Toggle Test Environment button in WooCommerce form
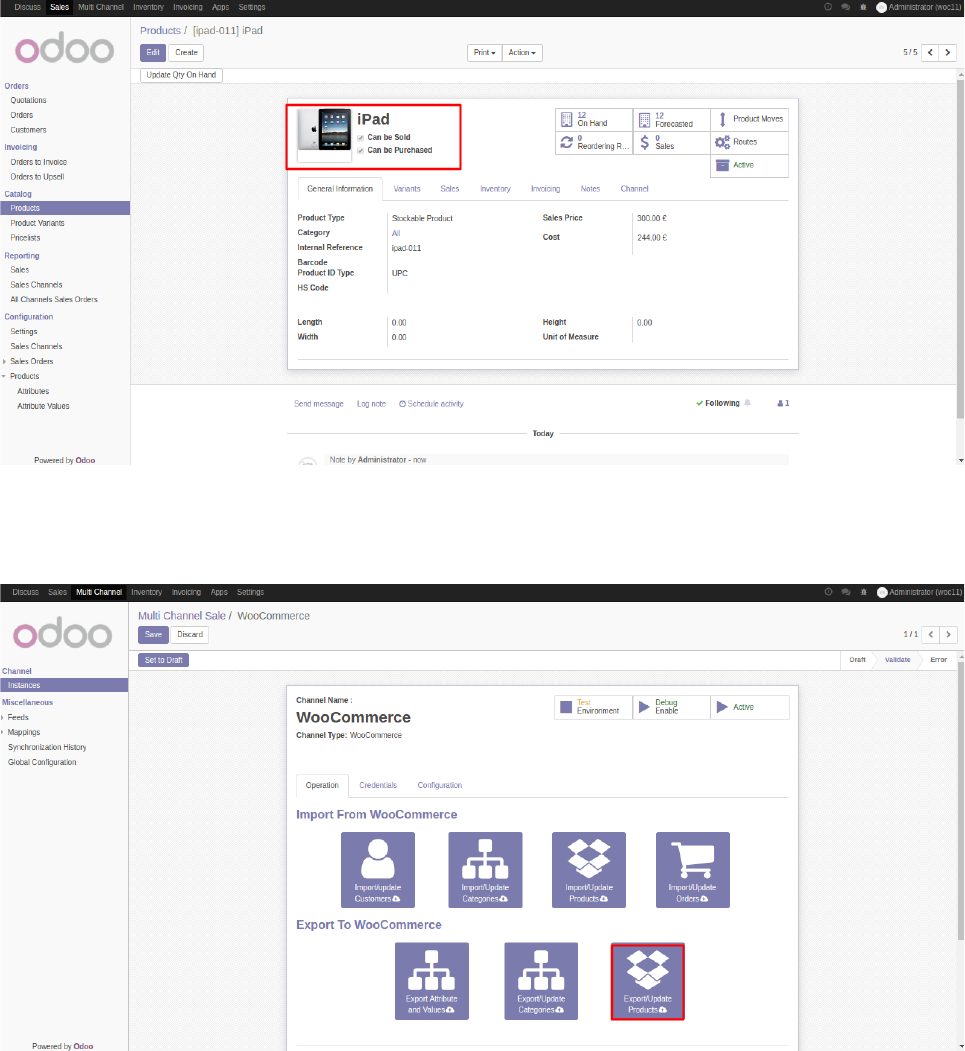Screen dimensions: 965x1051 pyautogui.click(x=594, y=707)
